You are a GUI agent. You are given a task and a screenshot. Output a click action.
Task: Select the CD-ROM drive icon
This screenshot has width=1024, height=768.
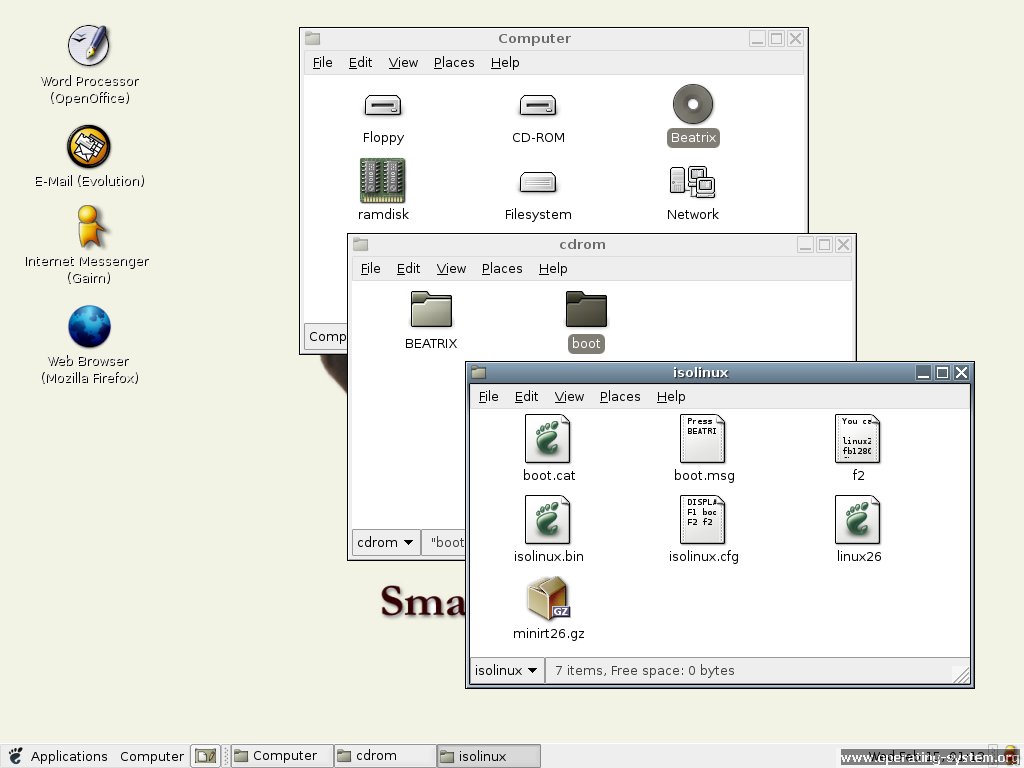tap(537, 105)
